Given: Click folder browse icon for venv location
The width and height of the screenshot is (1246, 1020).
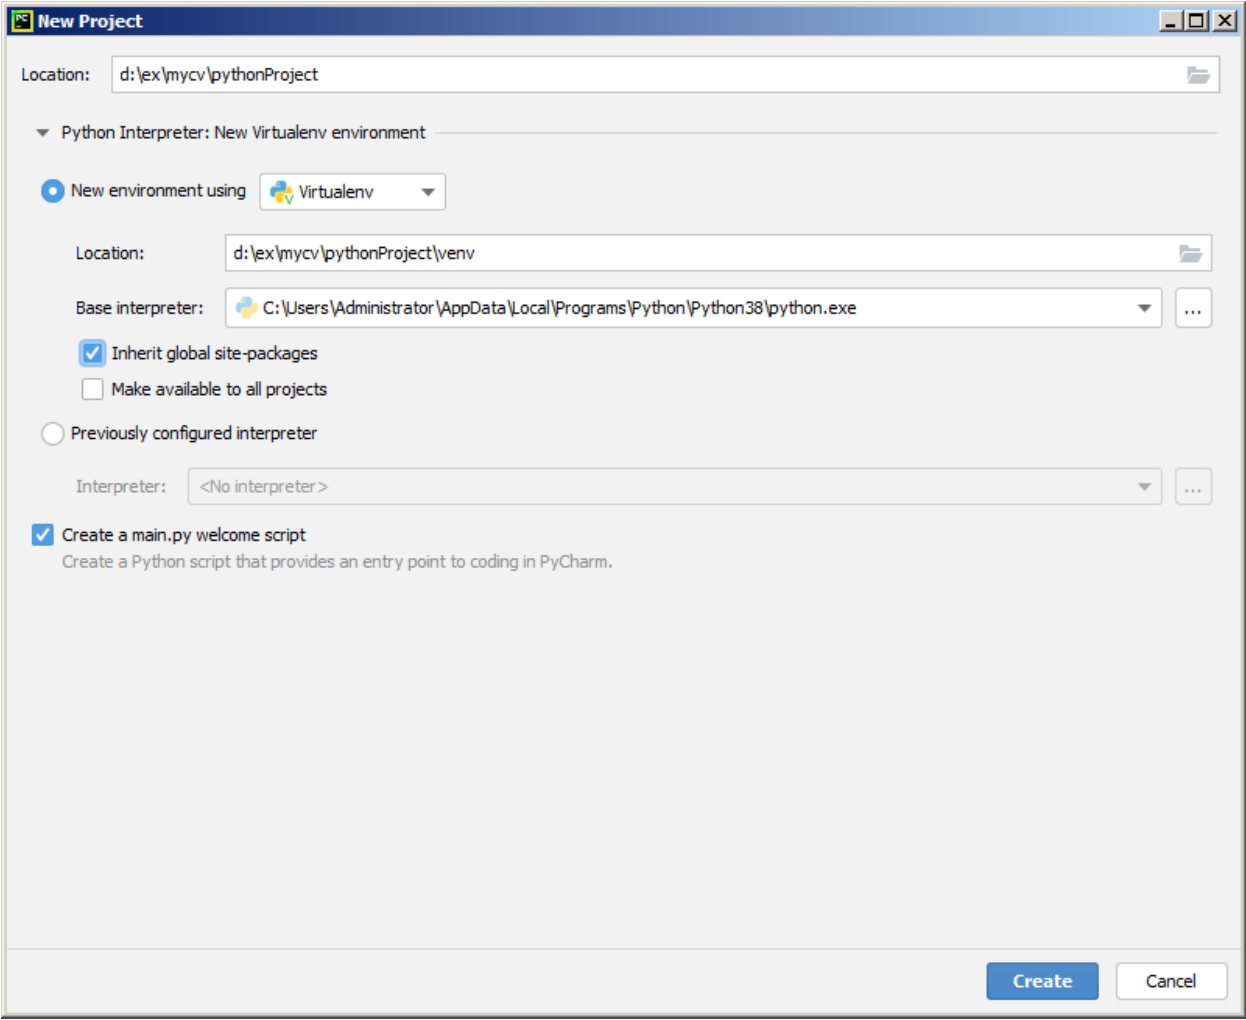Looking at the screenshot, I should 1190,254.
